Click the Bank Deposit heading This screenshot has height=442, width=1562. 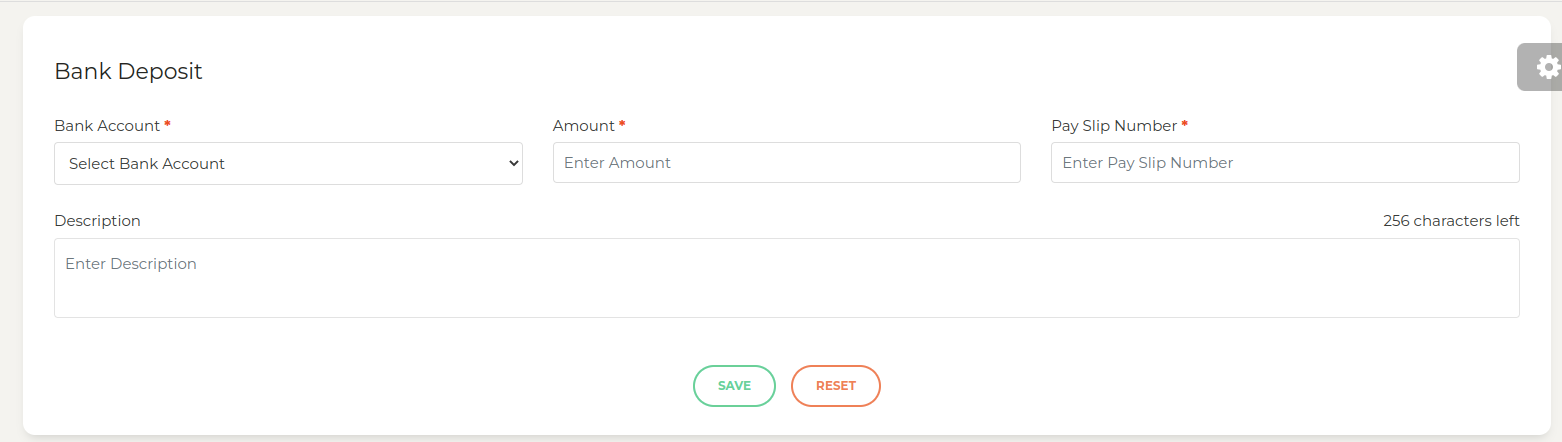point(128,71)
